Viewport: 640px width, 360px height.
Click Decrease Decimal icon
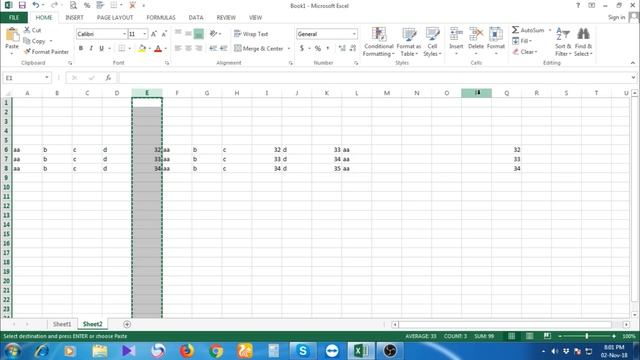tap(353, 49)
